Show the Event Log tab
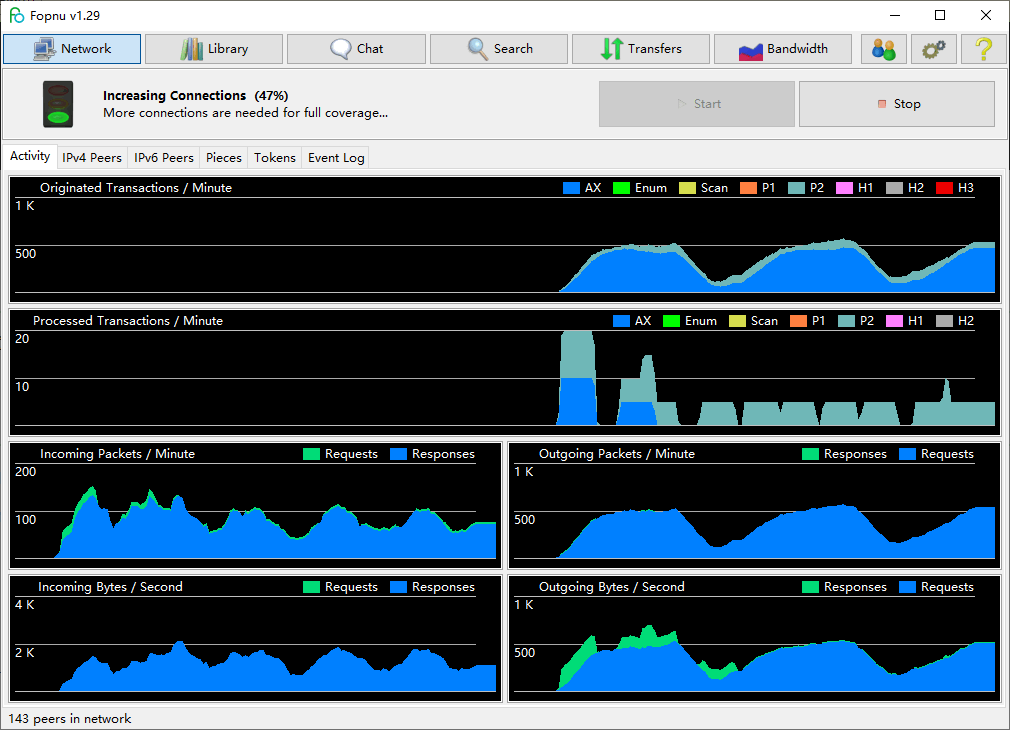The height and width of the screenshot is (730, 1010). [x=336, y=158]
